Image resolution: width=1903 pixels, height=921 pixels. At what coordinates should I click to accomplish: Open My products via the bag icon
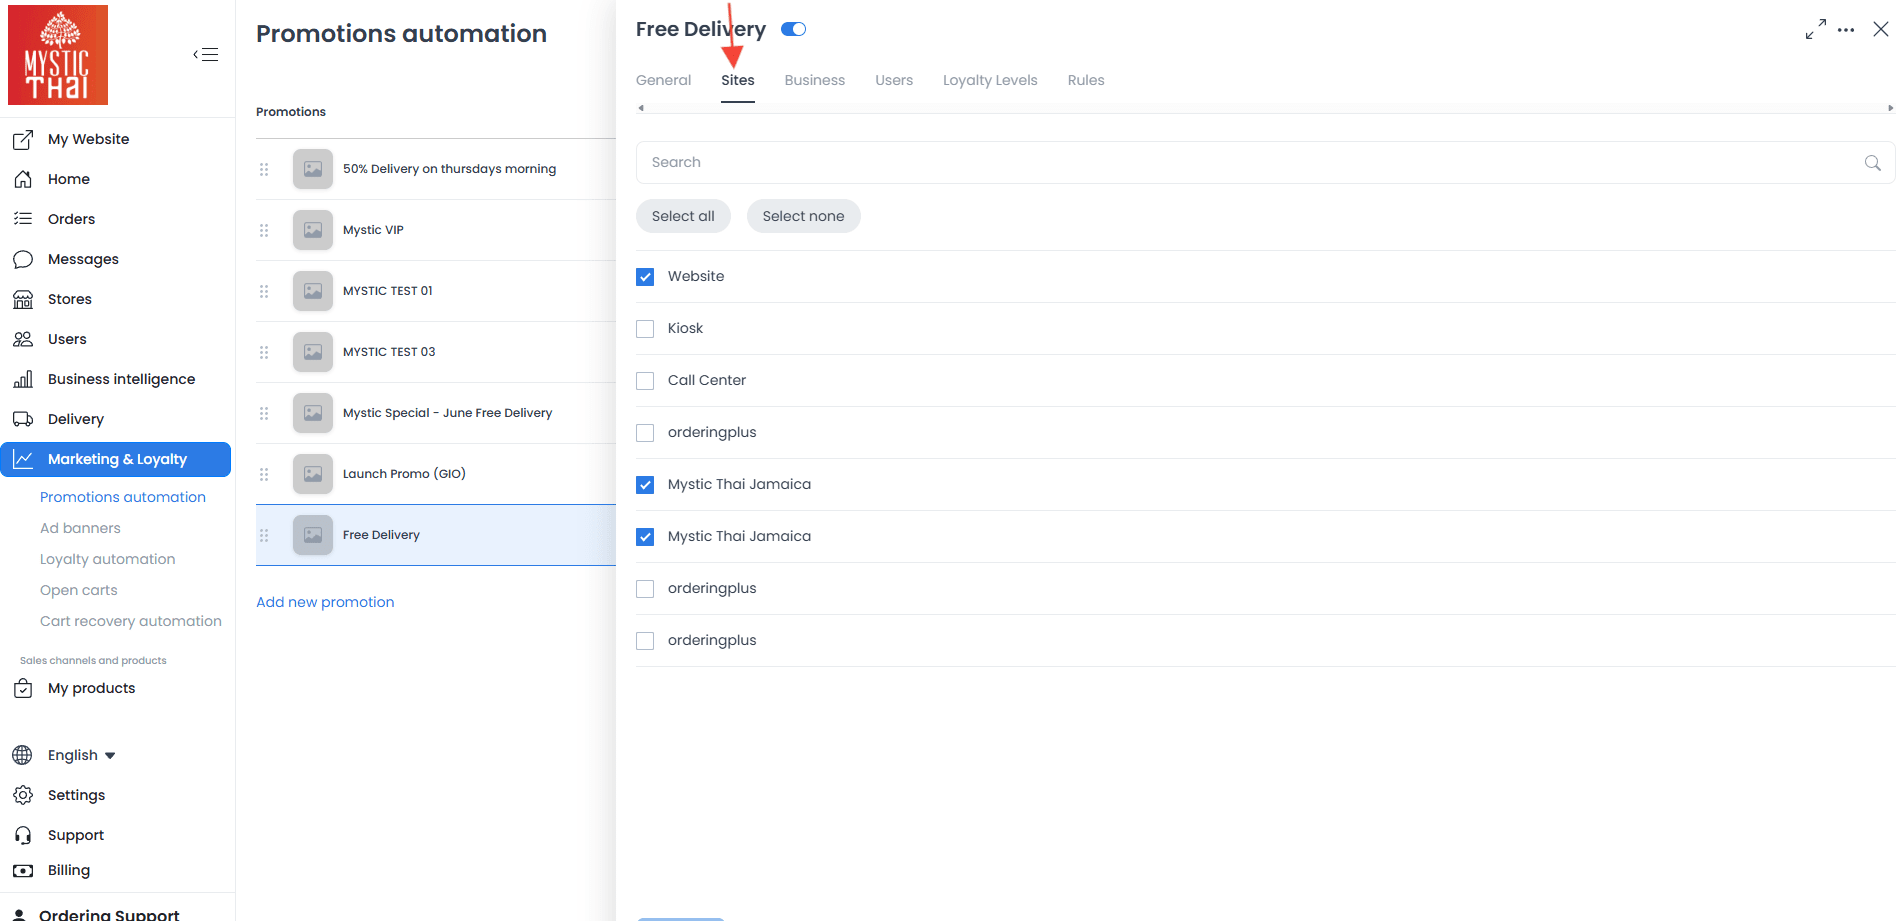pos(23,688)
